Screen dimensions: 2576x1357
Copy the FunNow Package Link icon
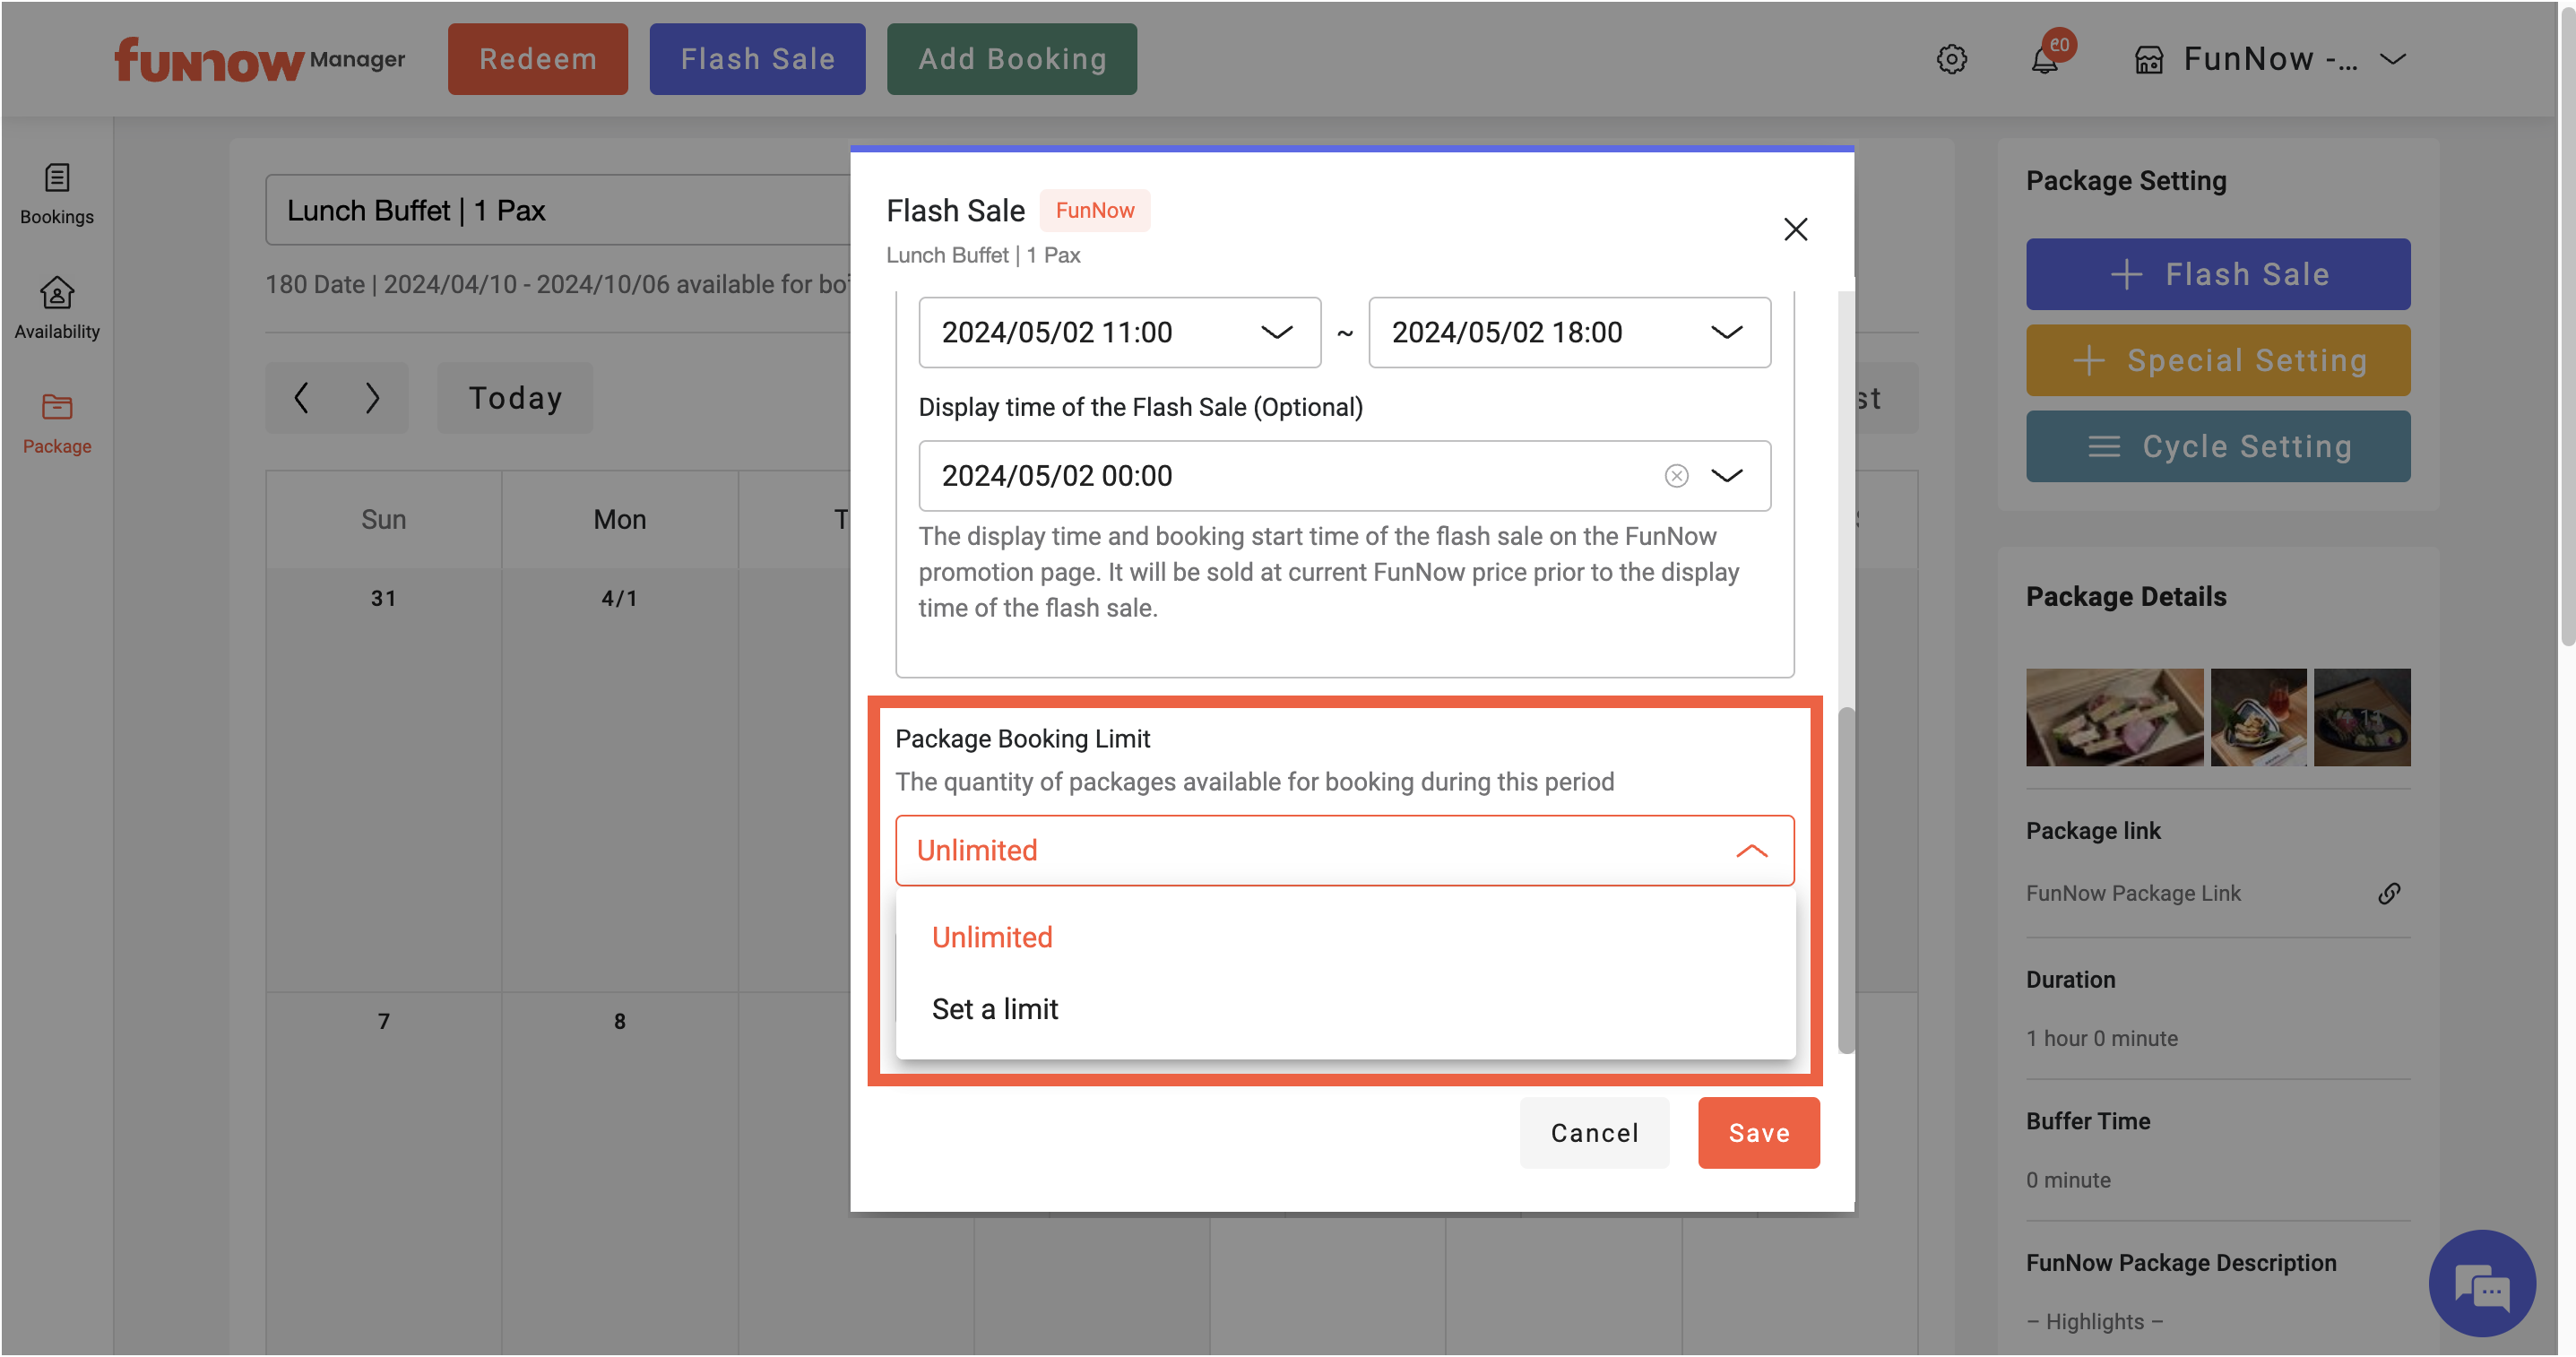(x=2388, y=893)
